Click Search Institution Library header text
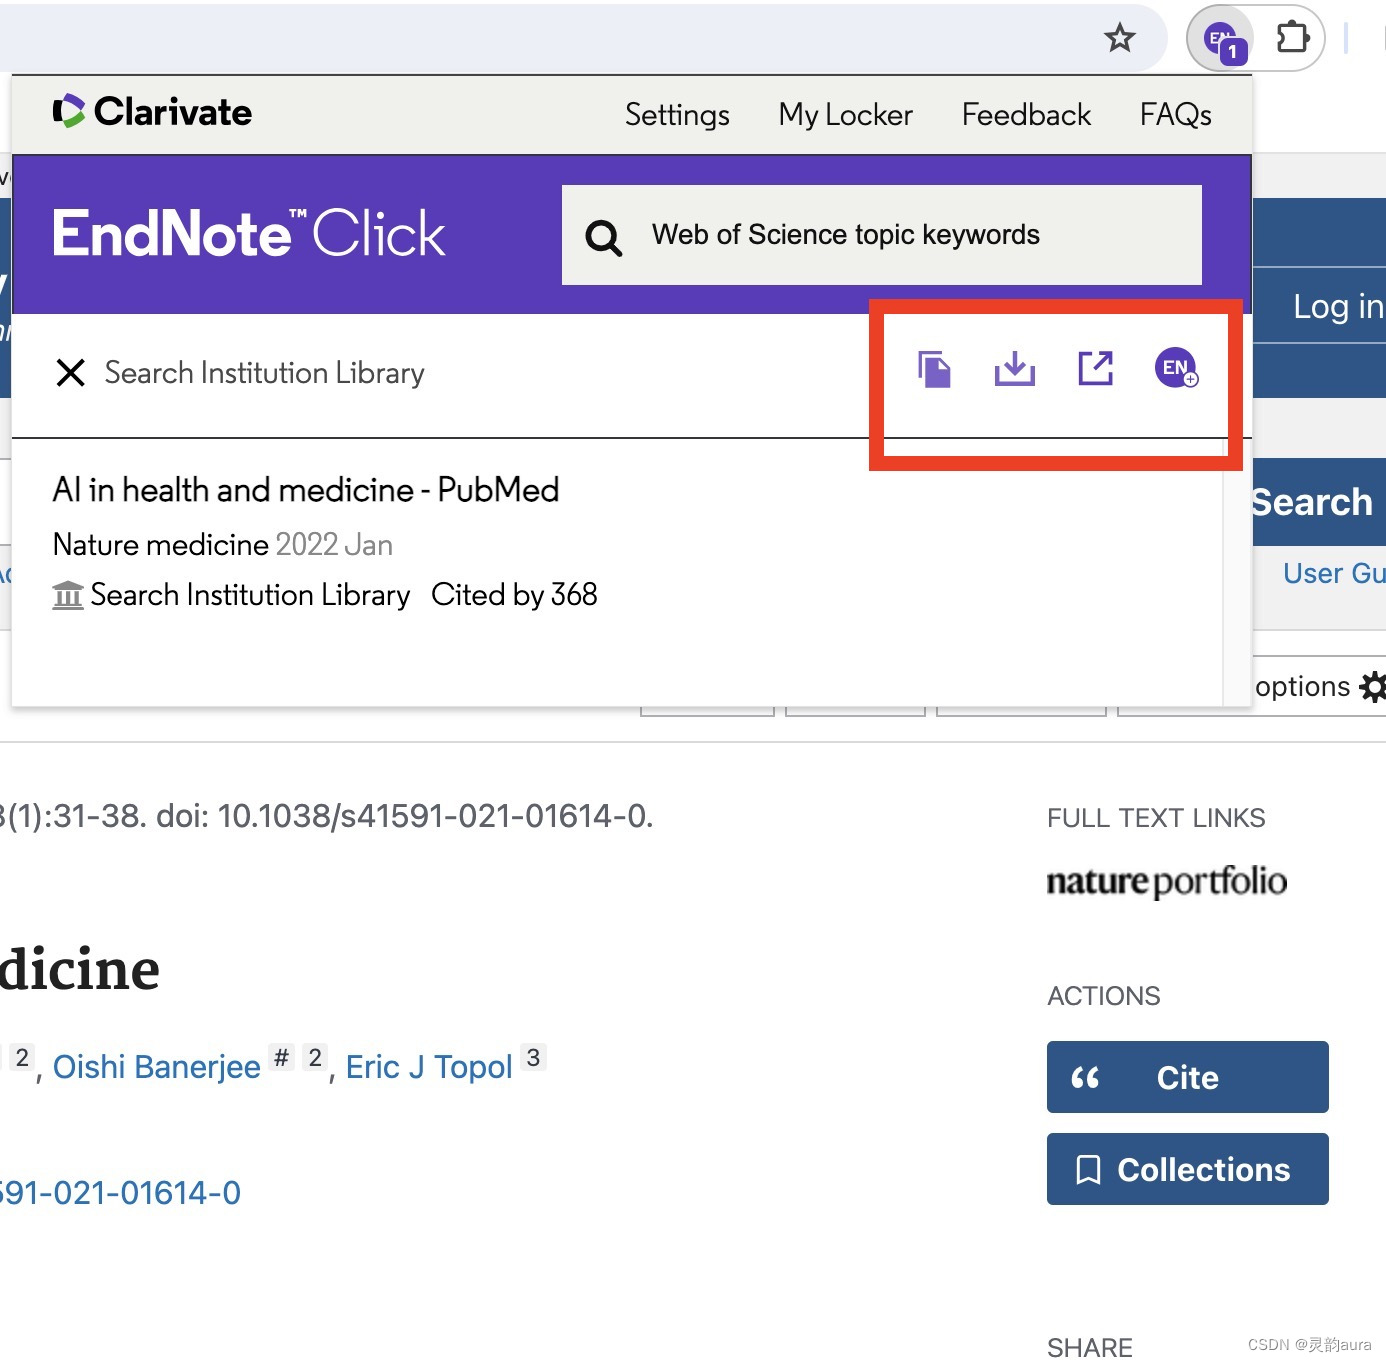 [x=265, y=373]
